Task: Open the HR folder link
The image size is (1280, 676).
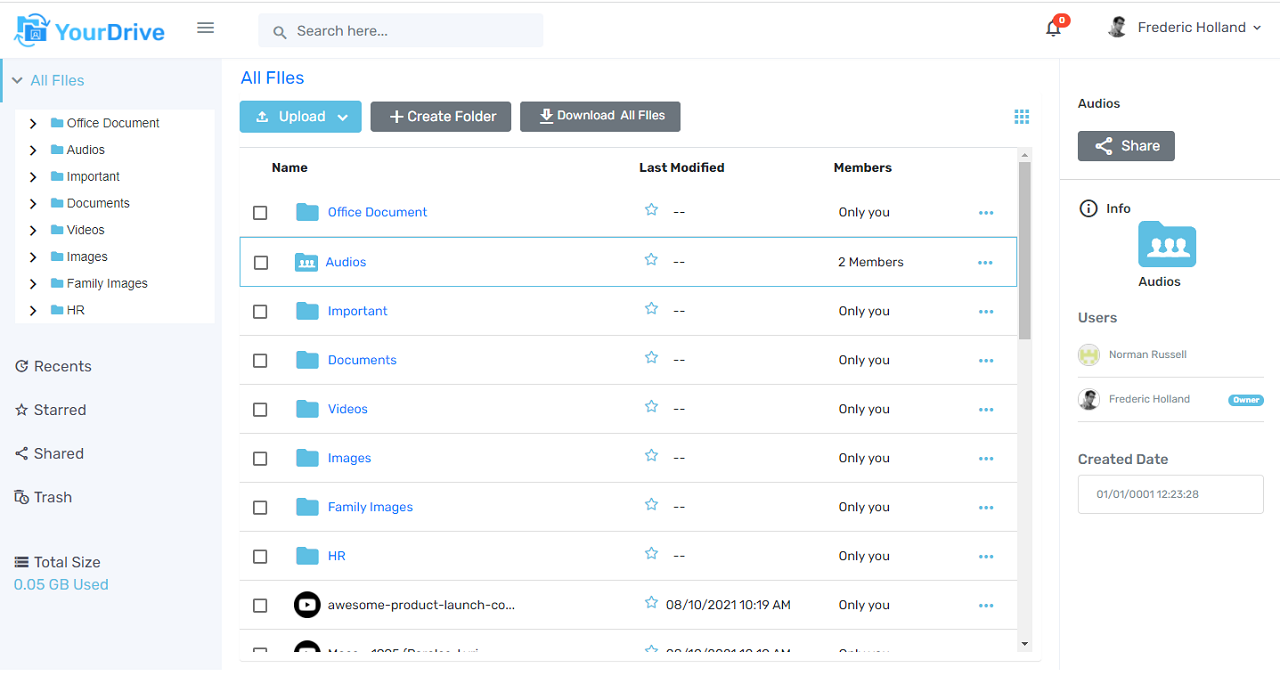Action: (336, 555)
